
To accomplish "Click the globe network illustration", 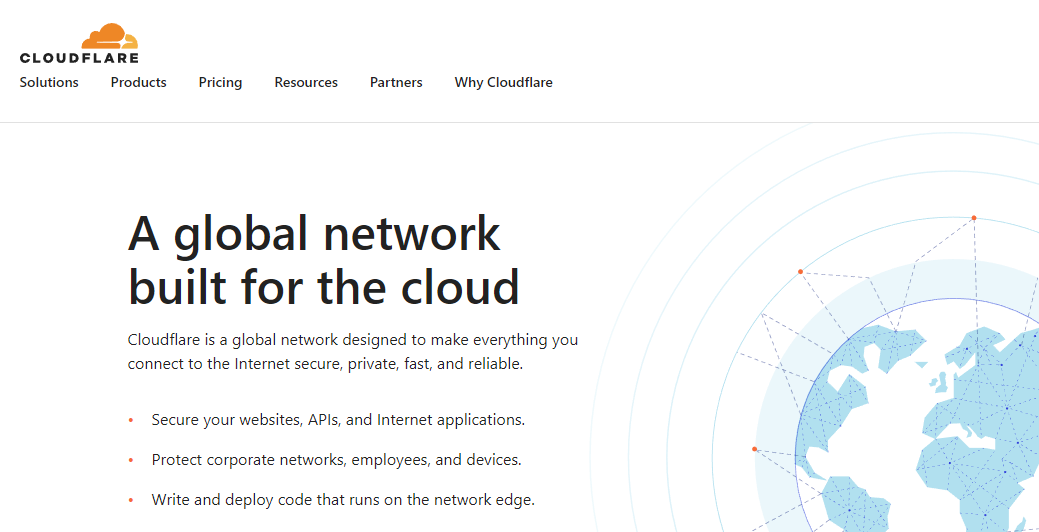I will pyautogui.click(x=814, y=328).
